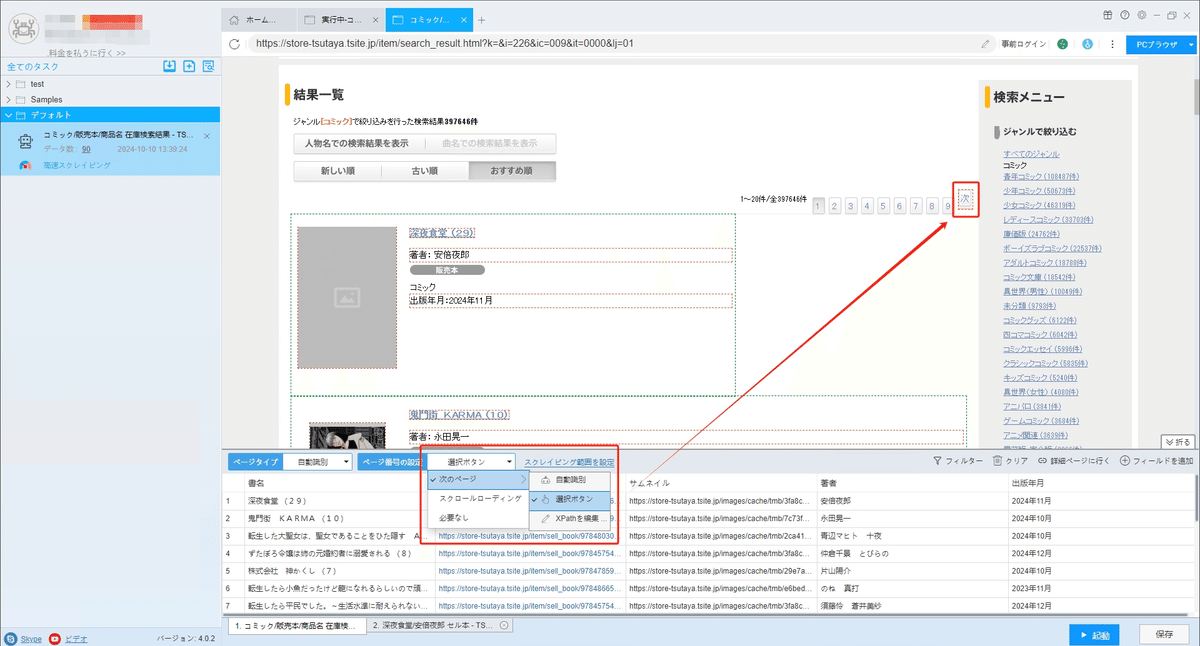This screenshot has height=646, width=1200.
Task: Click the new task plus icon
Action: 189,66
